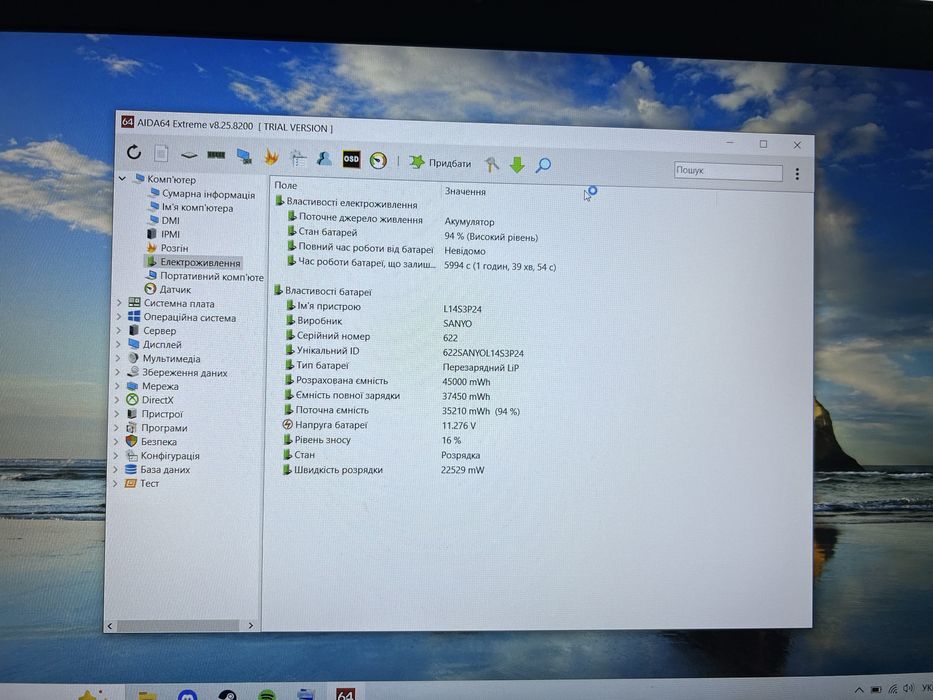The height and width of the screenshot is (700, 933).
Task: Click the value "5994 с (1 годин, 39 хв, 54 с)"
Action: pyautogui.click(x=500, y=267)
